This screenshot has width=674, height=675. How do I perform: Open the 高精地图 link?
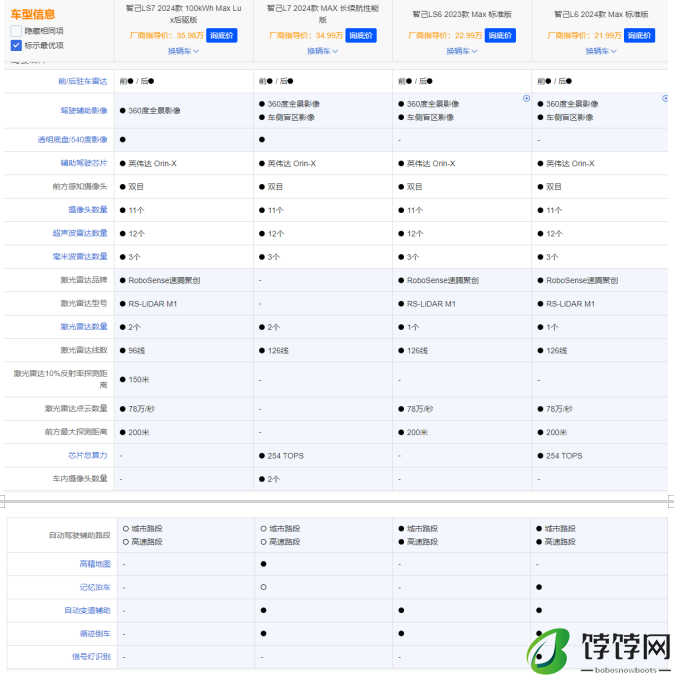point(95,564)
